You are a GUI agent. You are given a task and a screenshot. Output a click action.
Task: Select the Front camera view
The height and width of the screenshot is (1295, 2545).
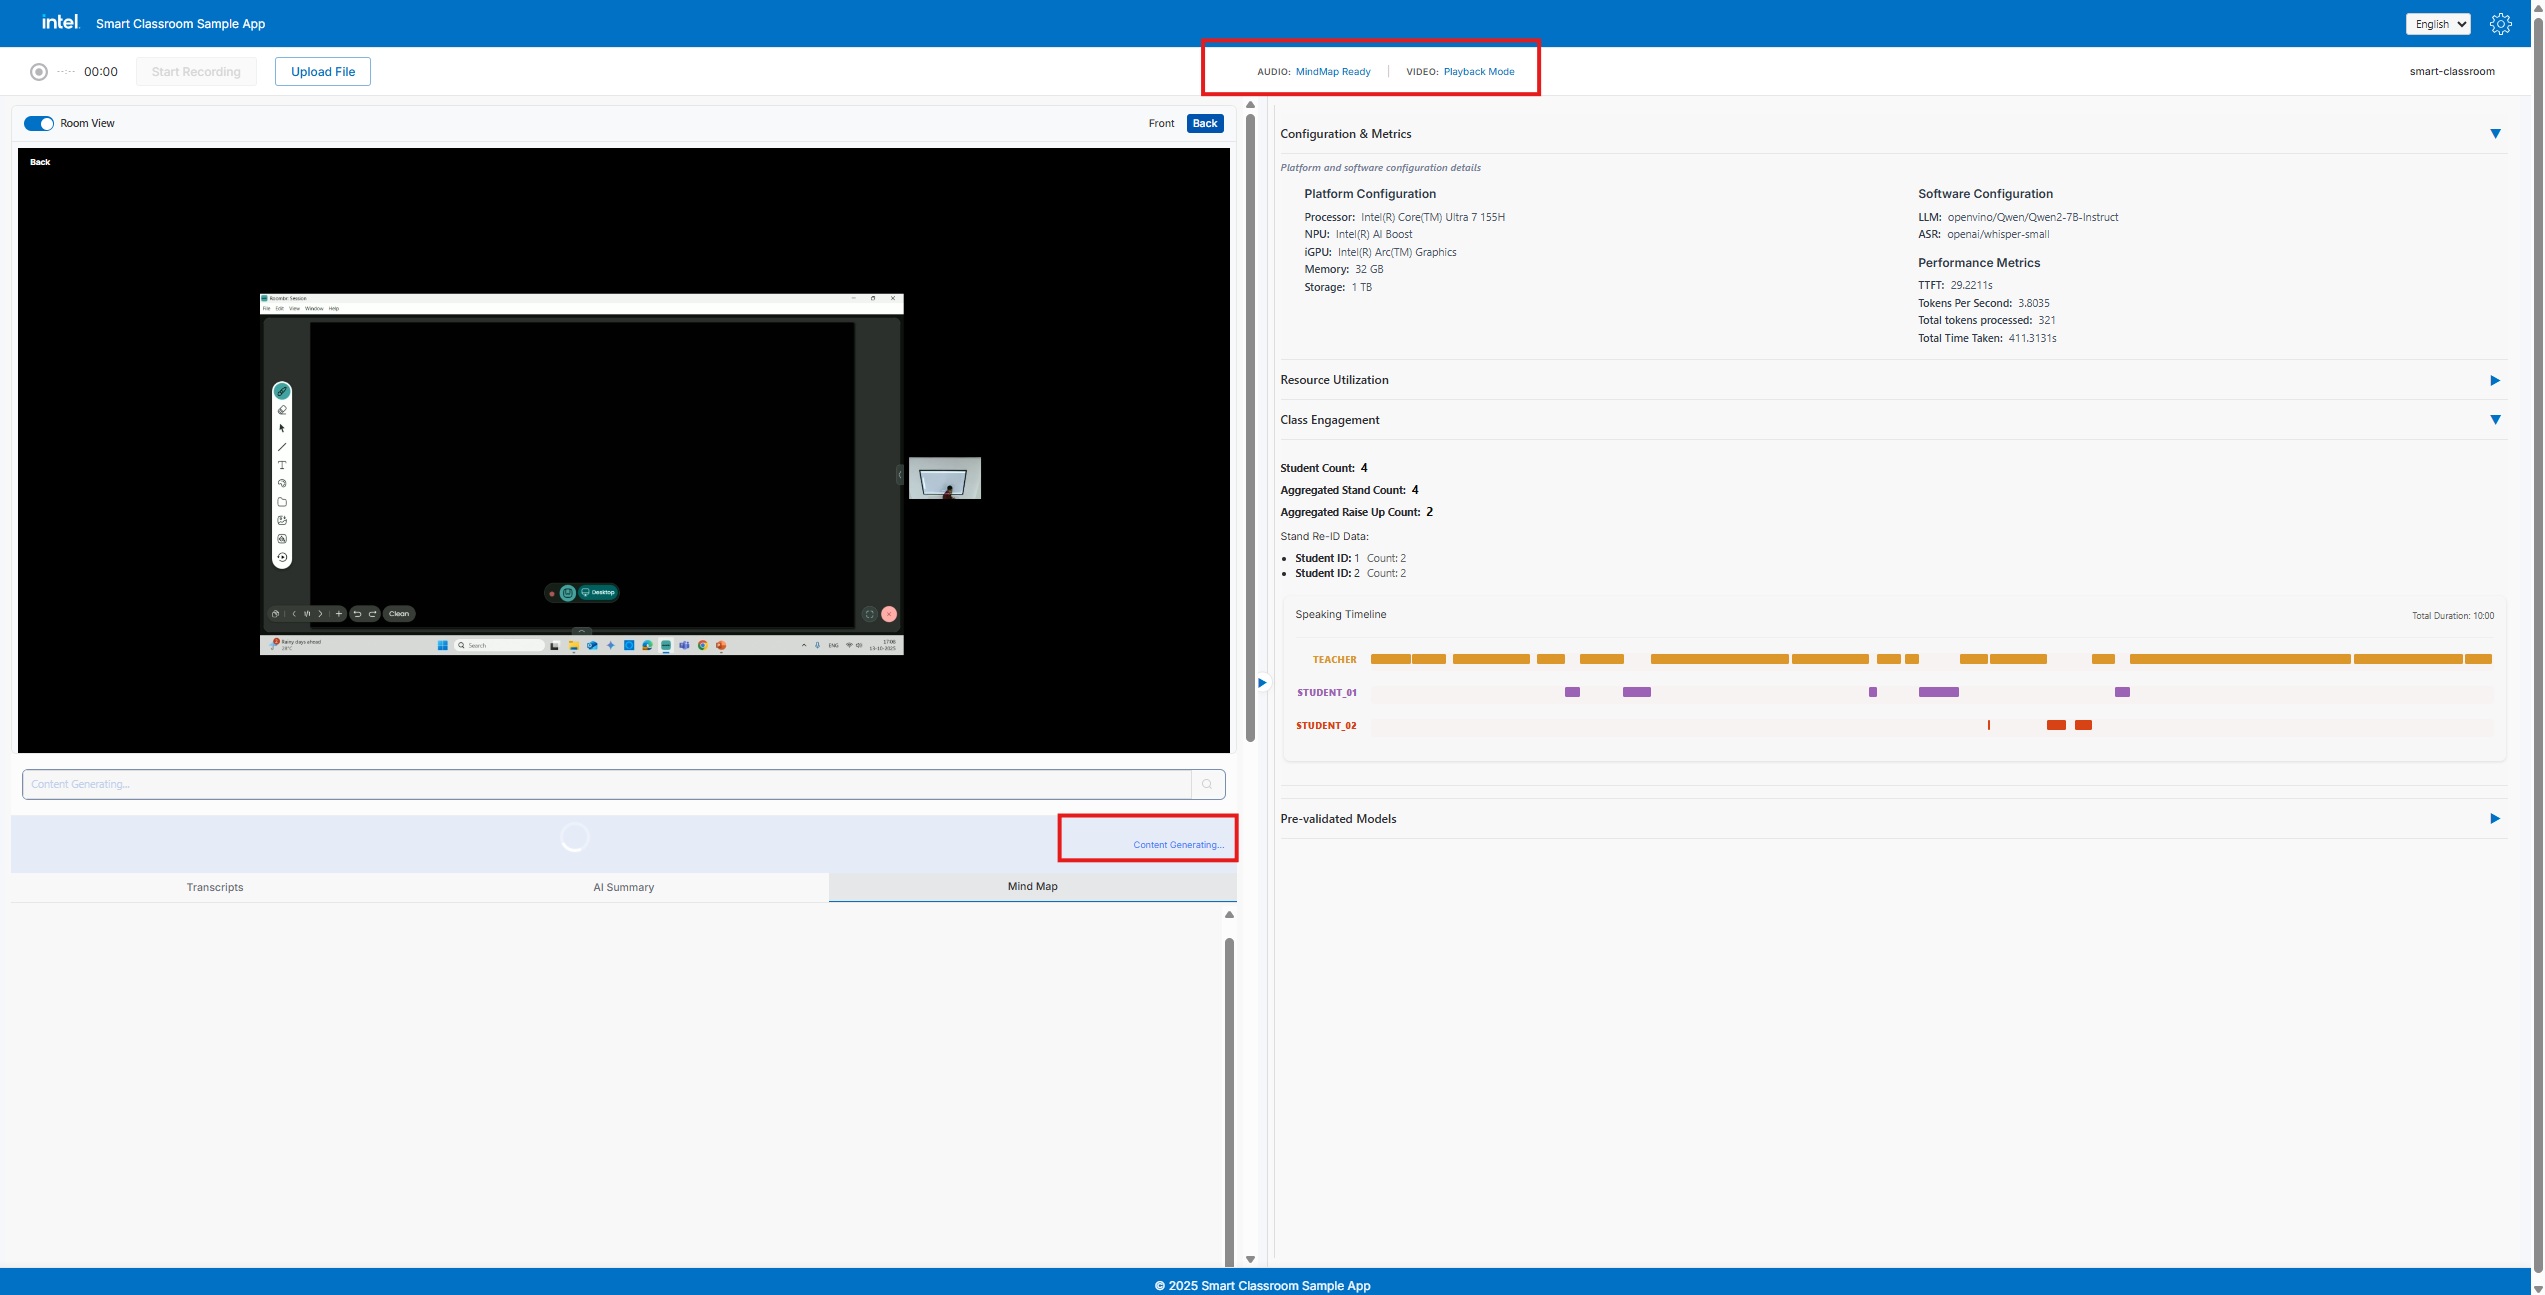click(1161, 124)
